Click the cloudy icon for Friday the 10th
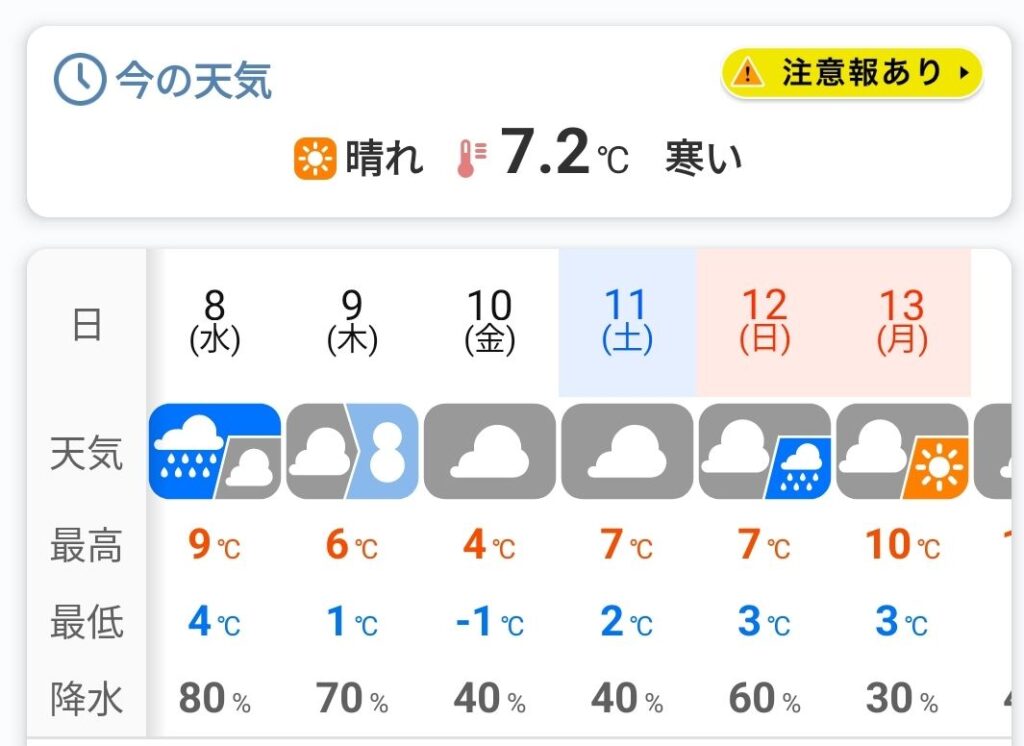The width and height of the screenshot is (1024, 746). click(489, 451)
